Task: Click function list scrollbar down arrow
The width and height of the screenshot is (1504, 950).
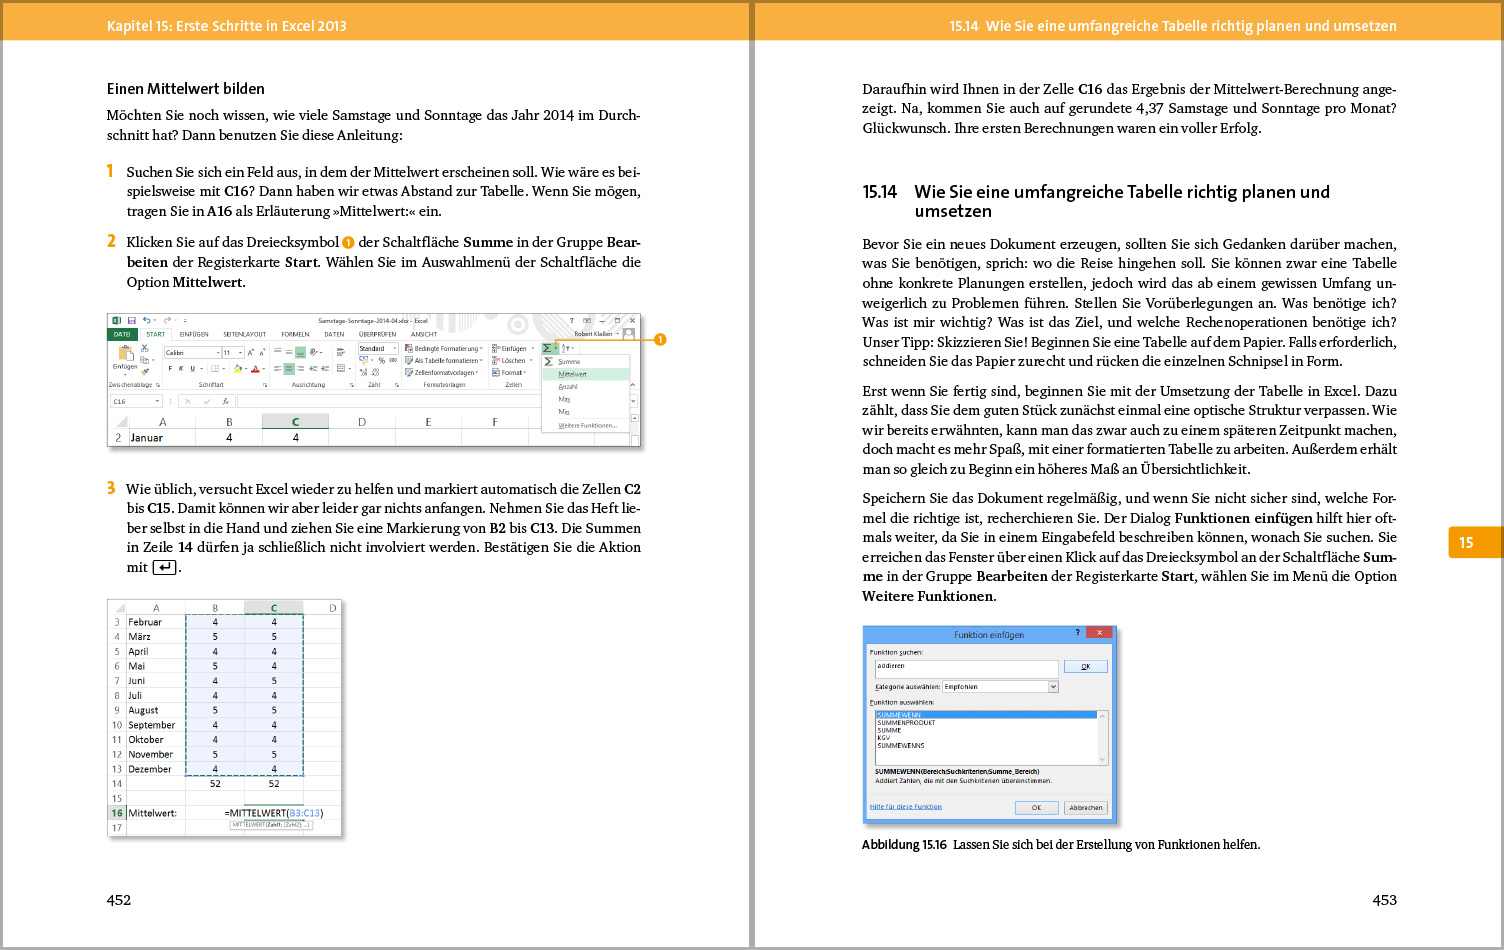Action: 1103,759
